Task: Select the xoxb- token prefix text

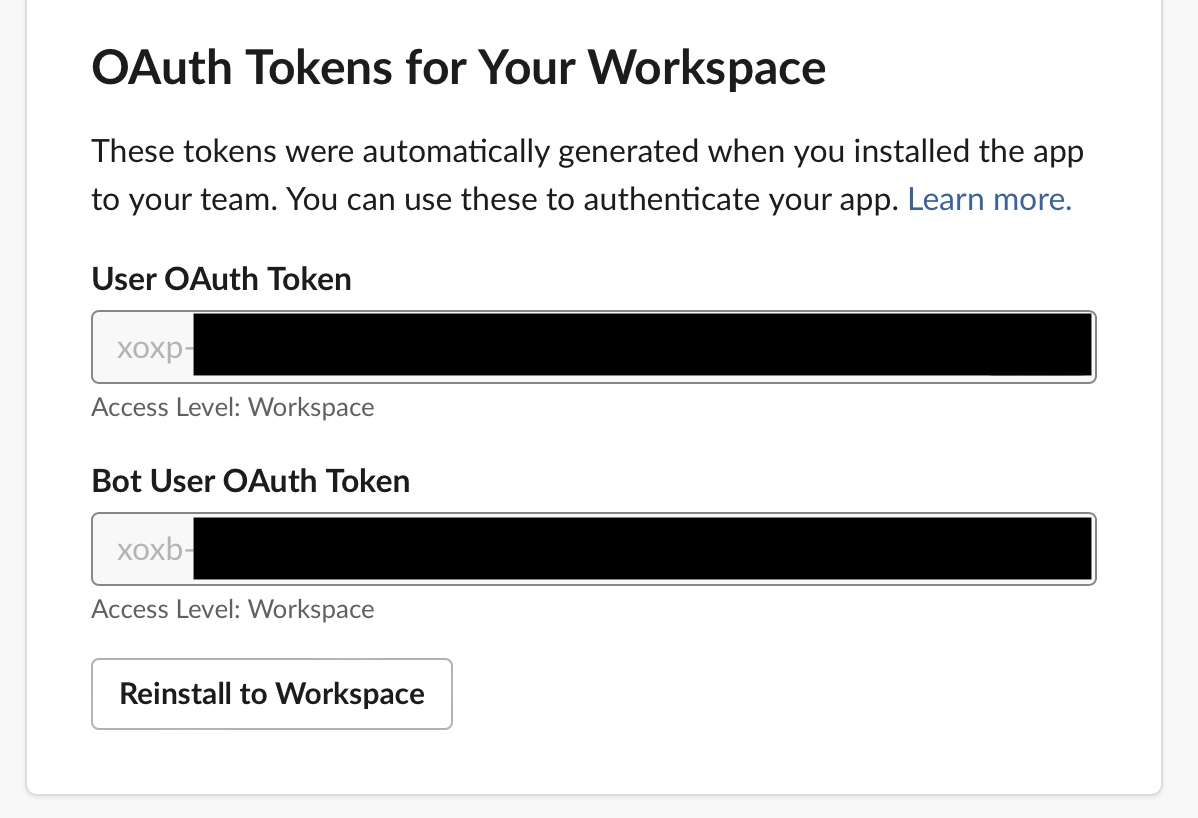Action: [154, 550]
